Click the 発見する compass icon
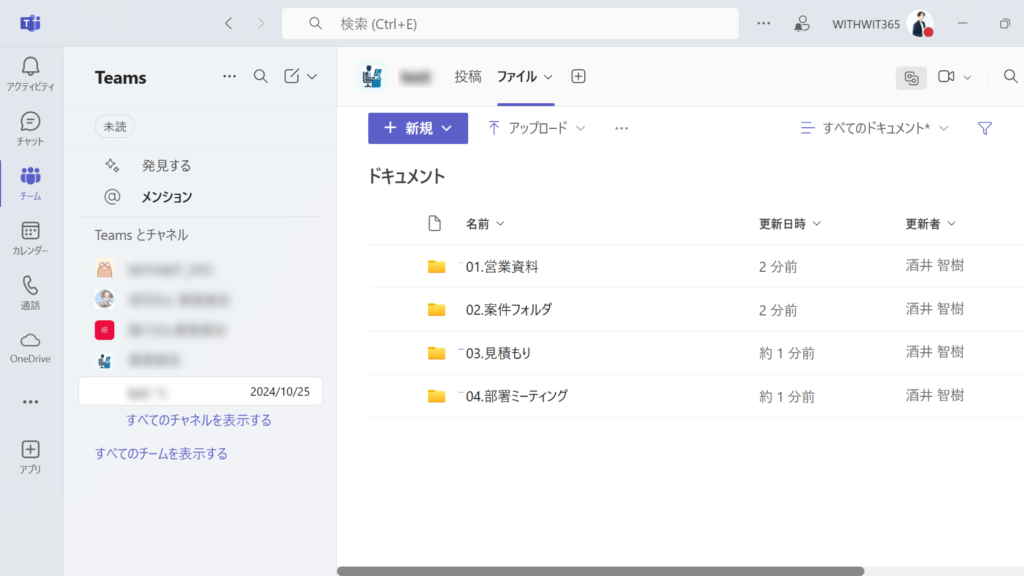 click(113, 165)
